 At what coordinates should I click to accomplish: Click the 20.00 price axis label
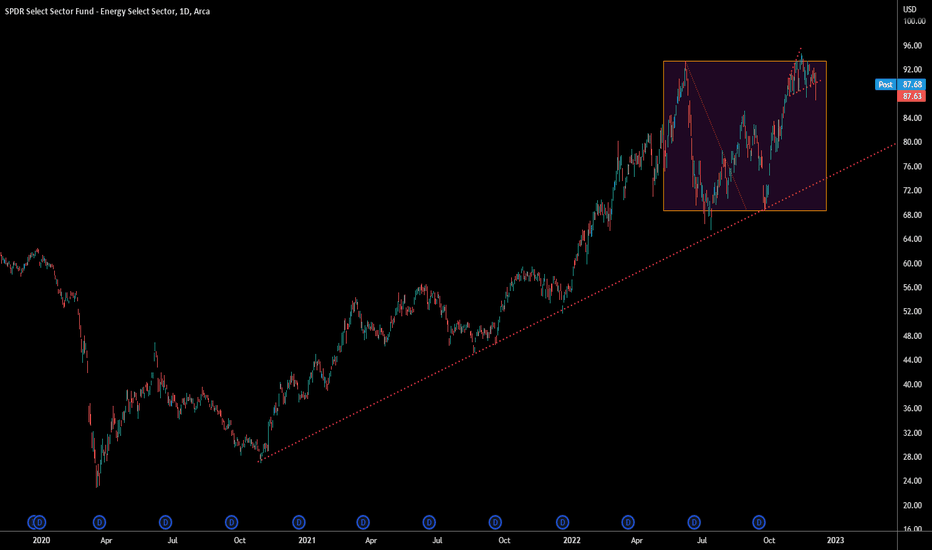(x=912, y=505)
